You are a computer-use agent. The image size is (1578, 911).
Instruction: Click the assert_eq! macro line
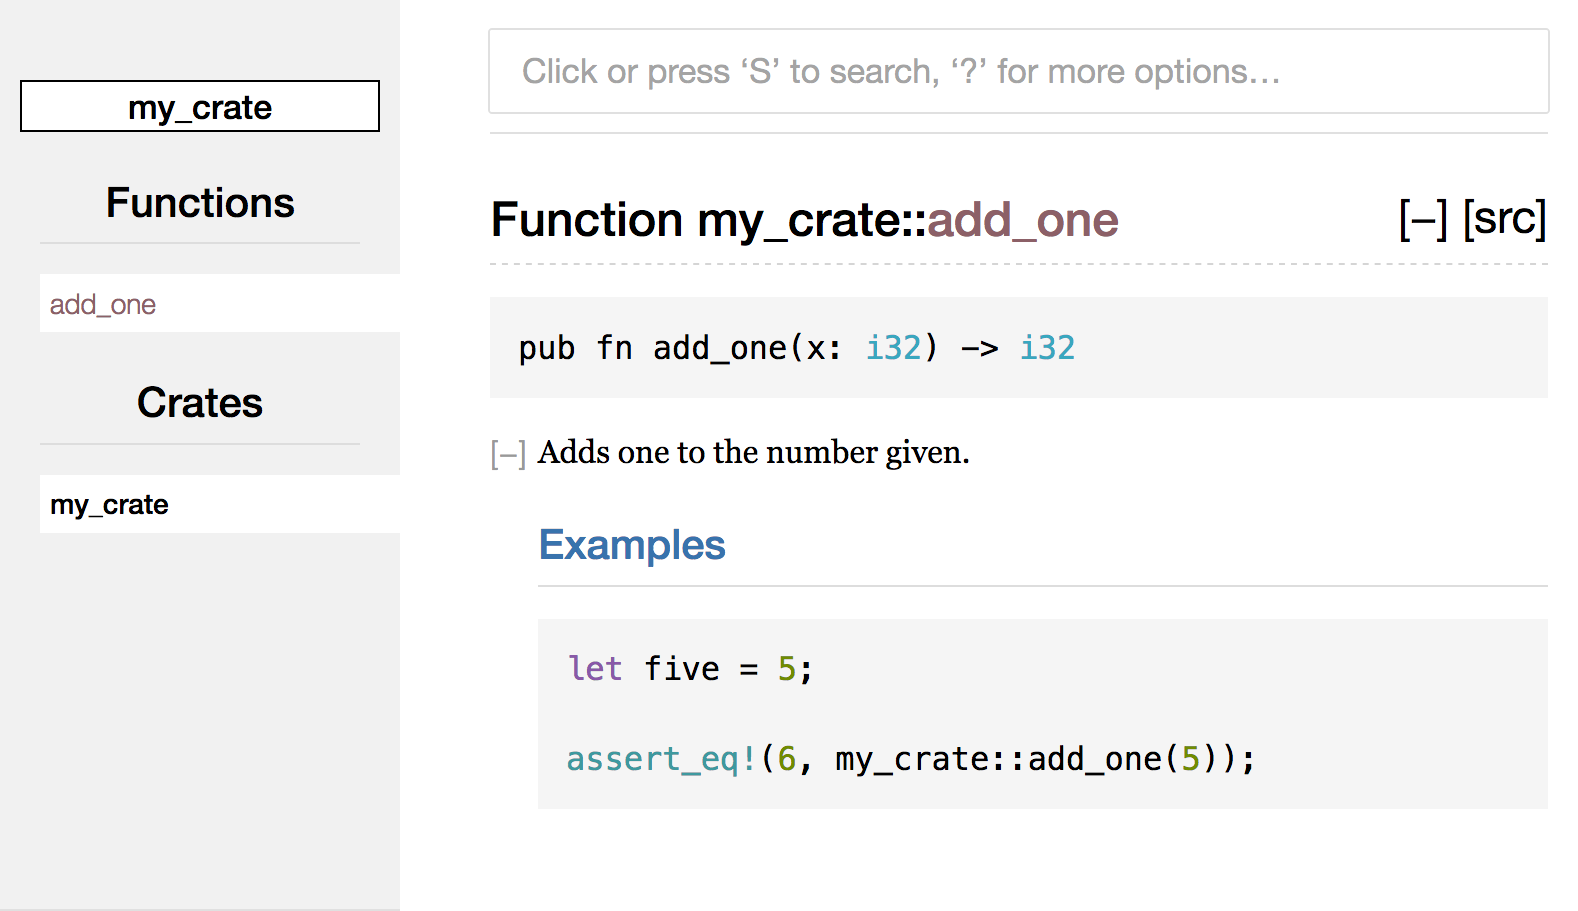911,759
